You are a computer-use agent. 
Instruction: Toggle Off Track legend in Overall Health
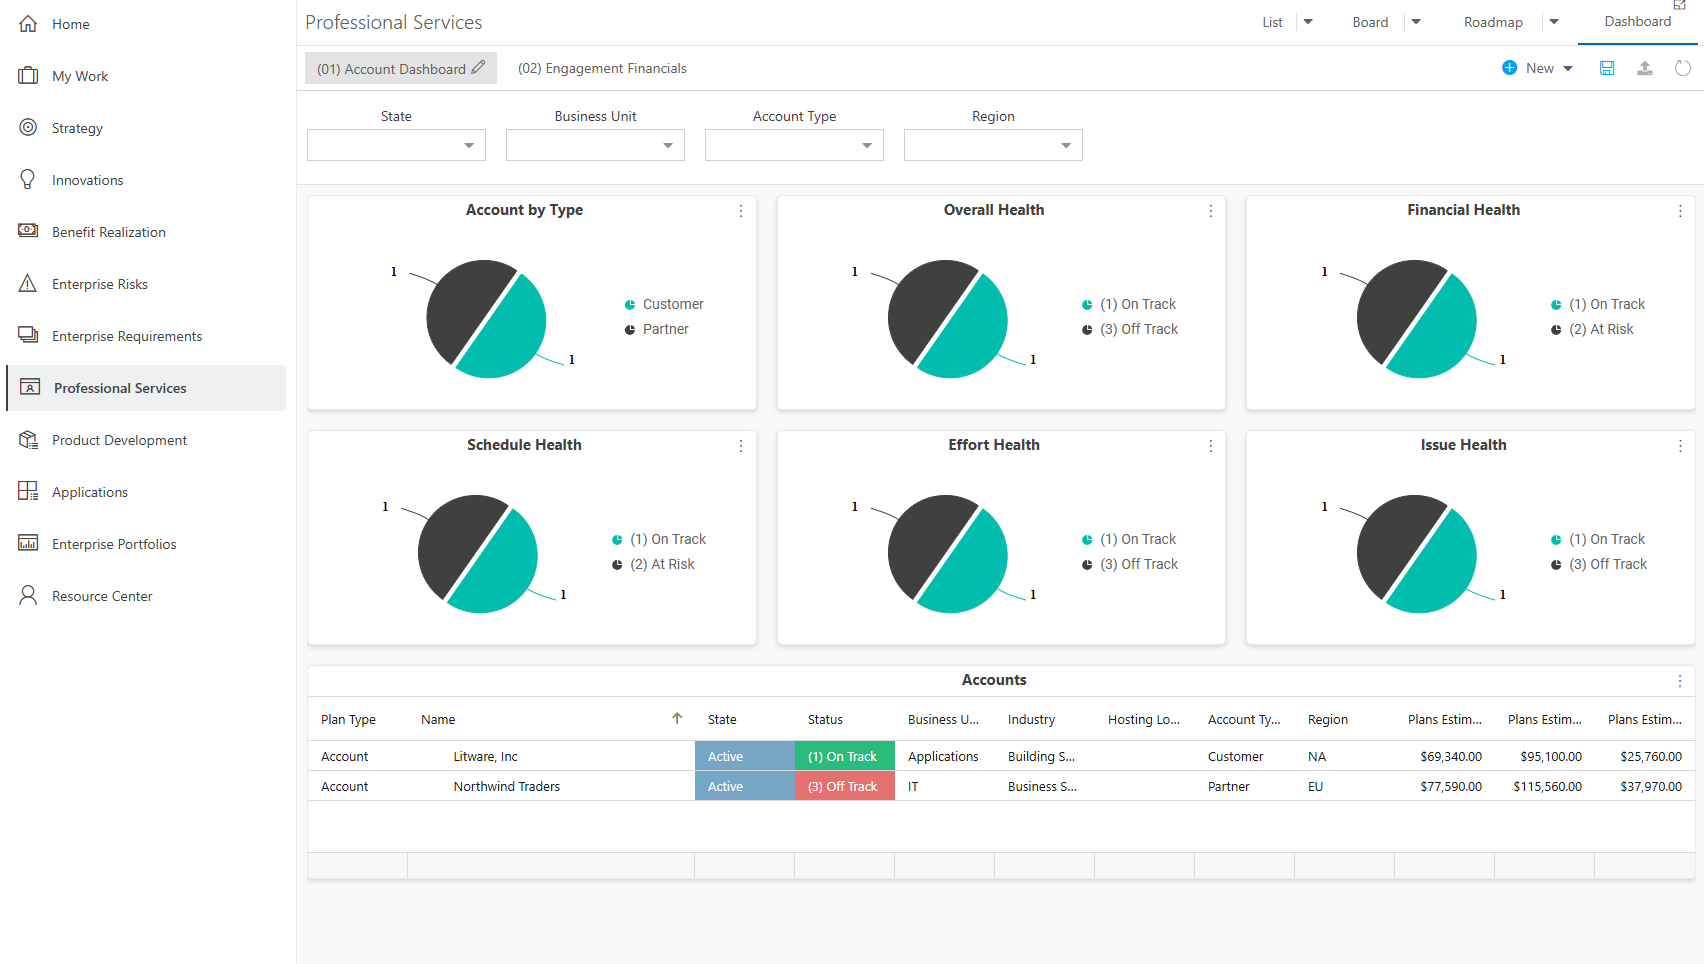coord(1130,329)
